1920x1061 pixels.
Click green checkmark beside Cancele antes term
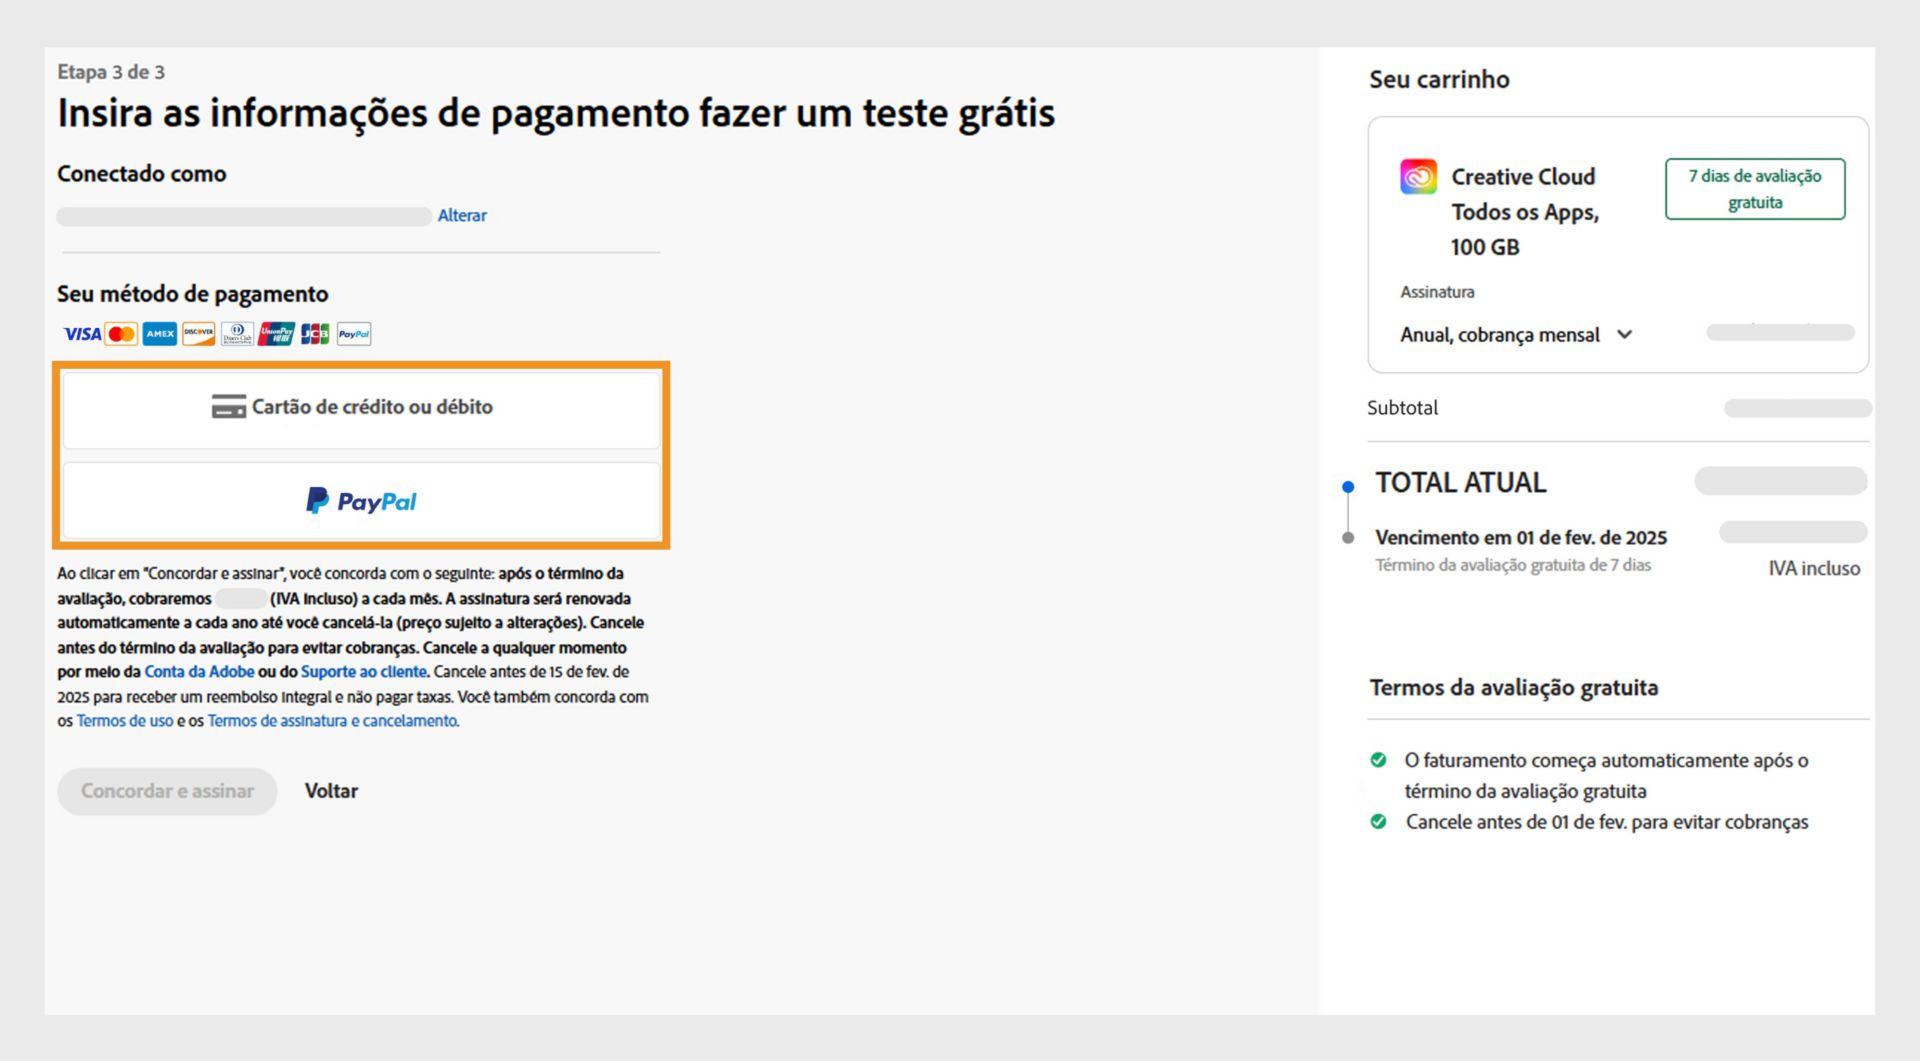1378,822
